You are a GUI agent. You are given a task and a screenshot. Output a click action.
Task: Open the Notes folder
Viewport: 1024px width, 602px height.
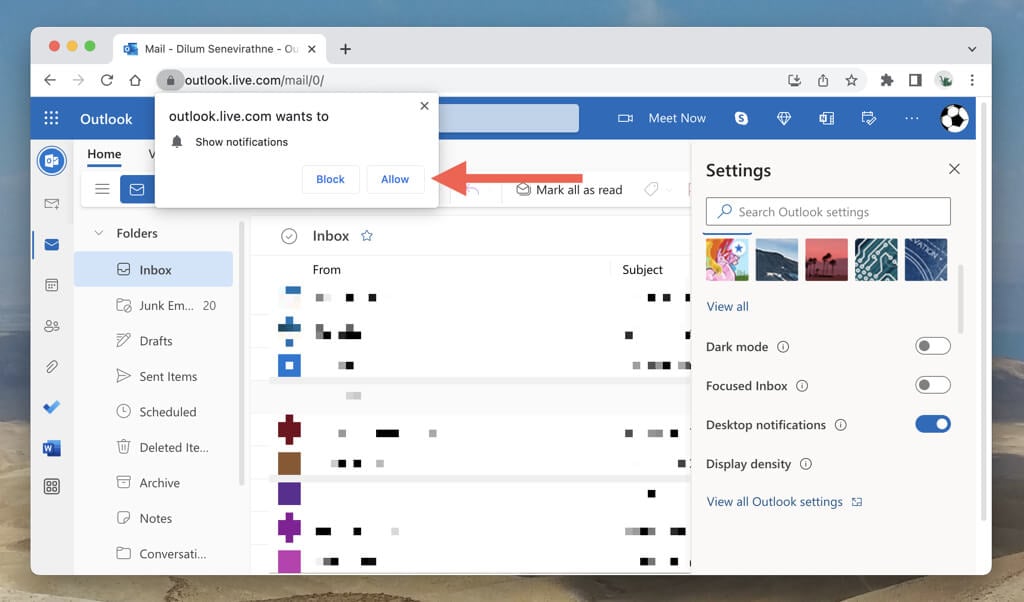pos(153,518)
